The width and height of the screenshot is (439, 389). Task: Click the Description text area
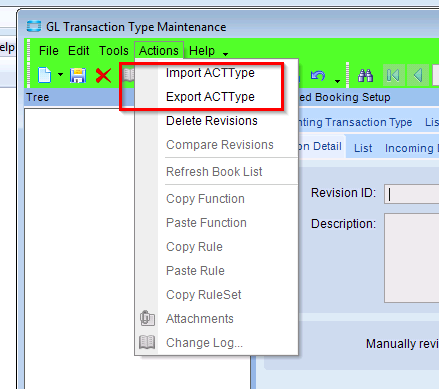pyautogui.click(x=411, y=258)
